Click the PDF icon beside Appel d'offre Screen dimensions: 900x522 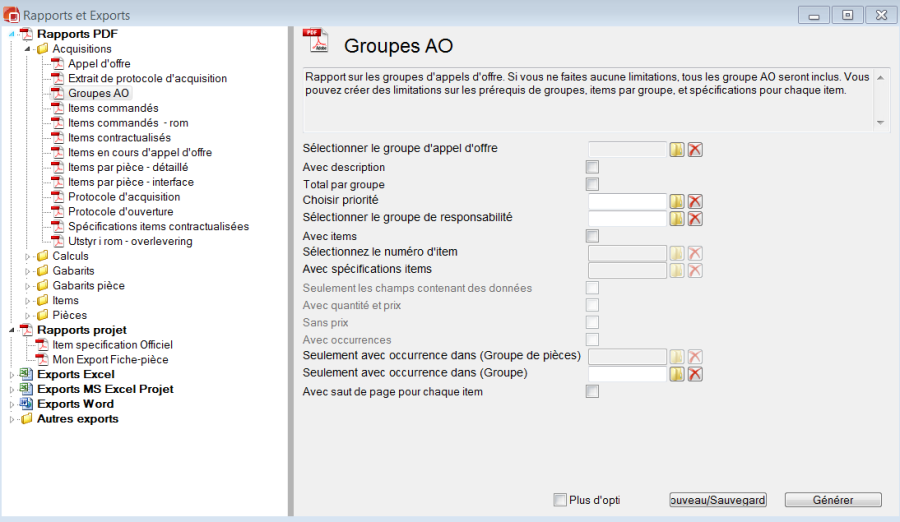click(58, 64)
